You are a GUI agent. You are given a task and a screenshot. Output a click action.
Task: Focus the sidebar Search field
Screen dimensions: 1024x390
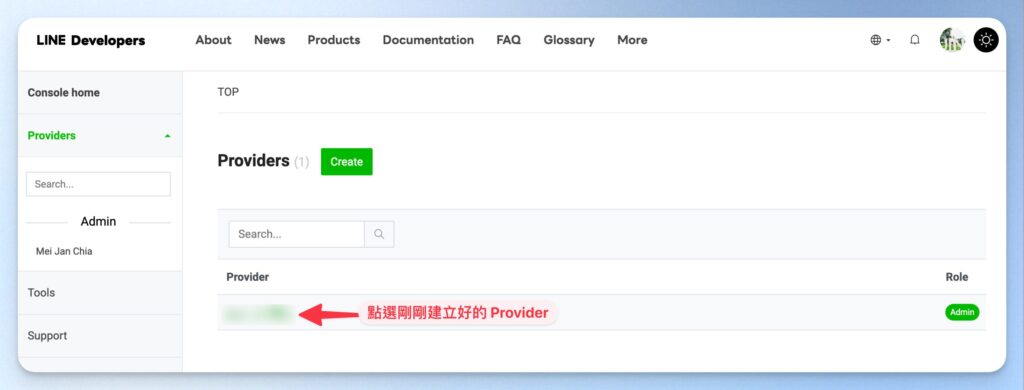[99, 184]
